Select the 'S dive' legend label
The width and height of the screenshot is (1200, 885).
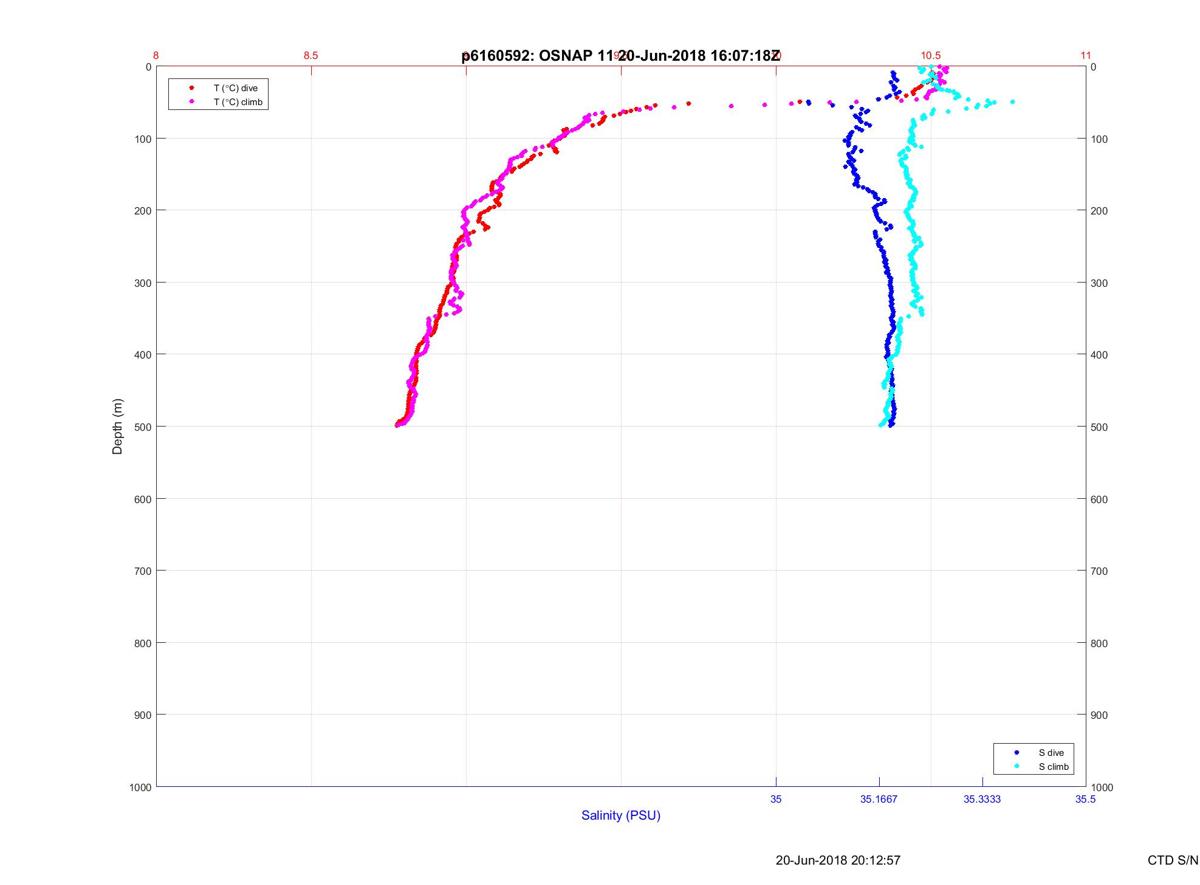(x=1051, y=752)
